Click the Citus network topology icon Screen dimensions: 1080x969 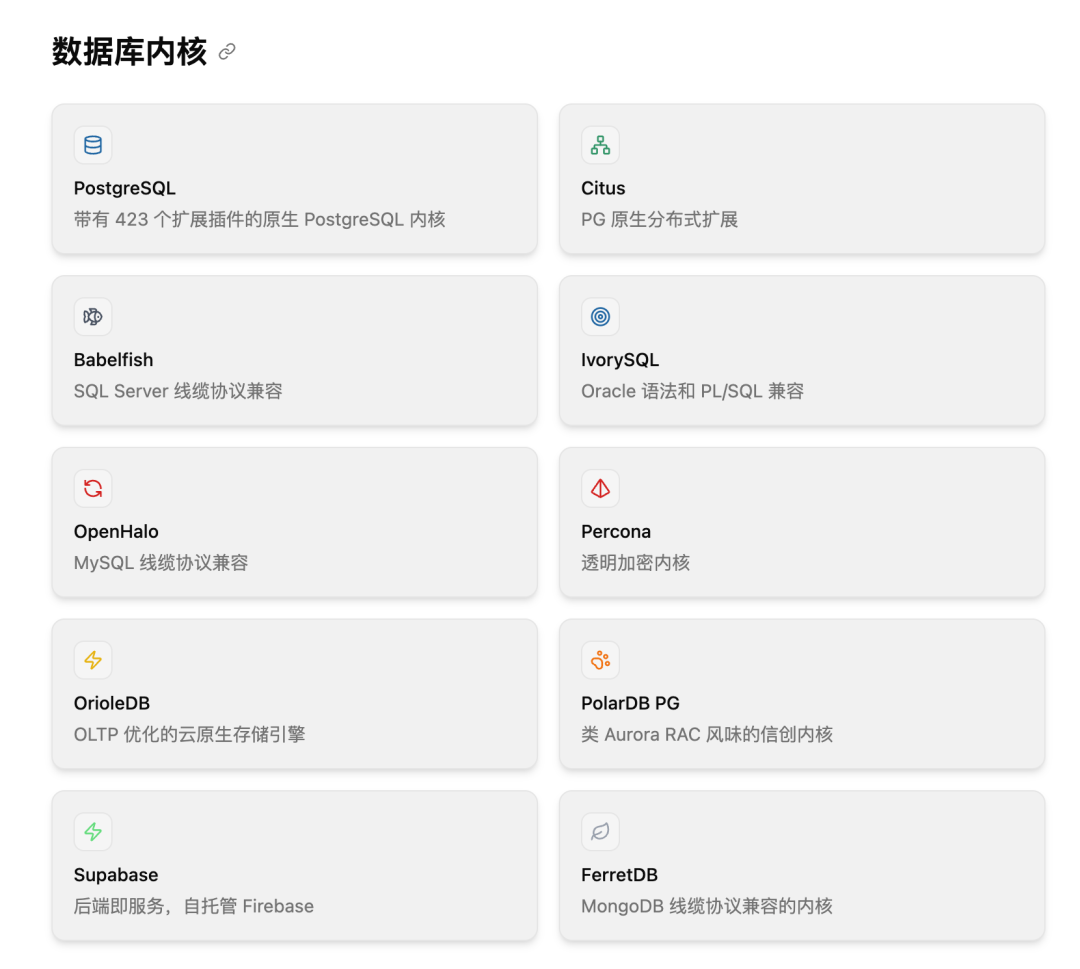[600, 145]
